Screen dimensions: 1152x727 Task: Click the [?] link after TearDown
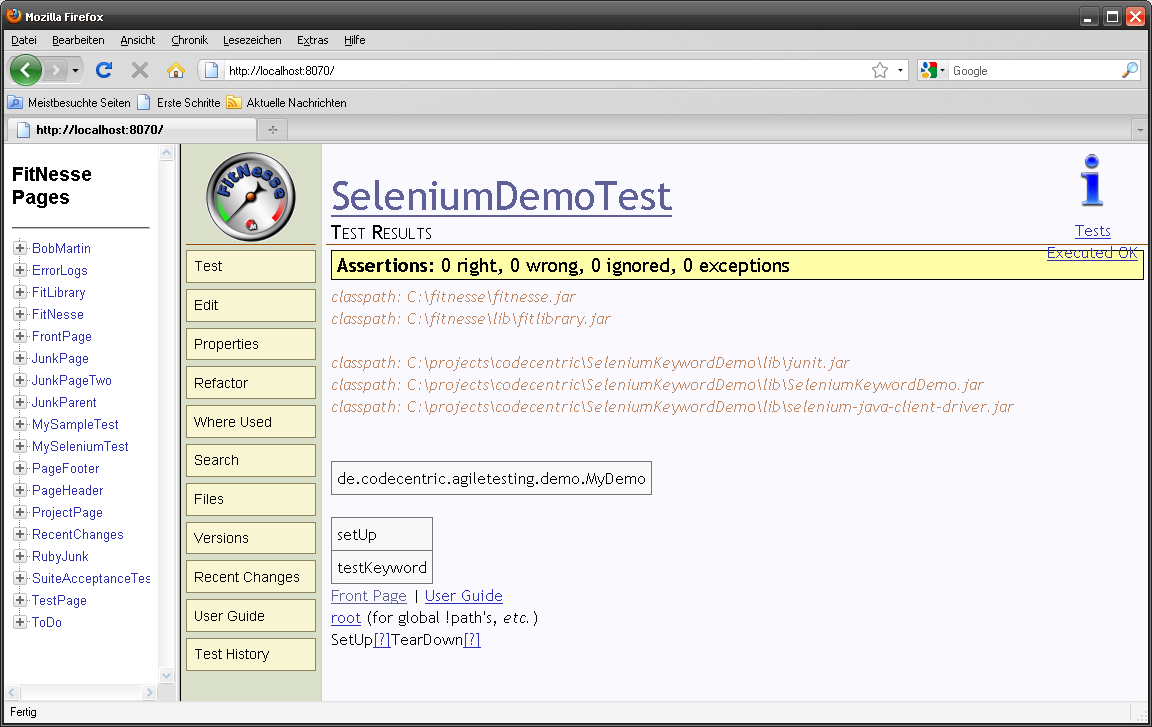[472, 640]
